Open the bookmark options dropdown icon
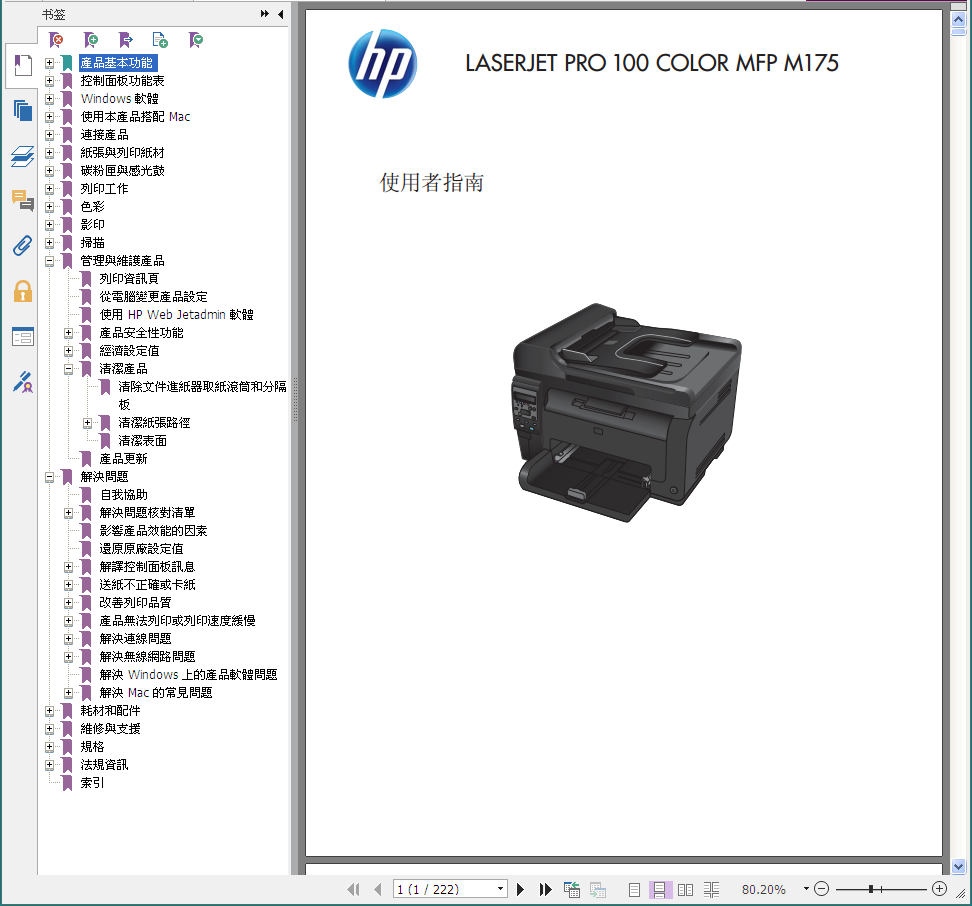 pyautogui.click(x=196, y=40)
